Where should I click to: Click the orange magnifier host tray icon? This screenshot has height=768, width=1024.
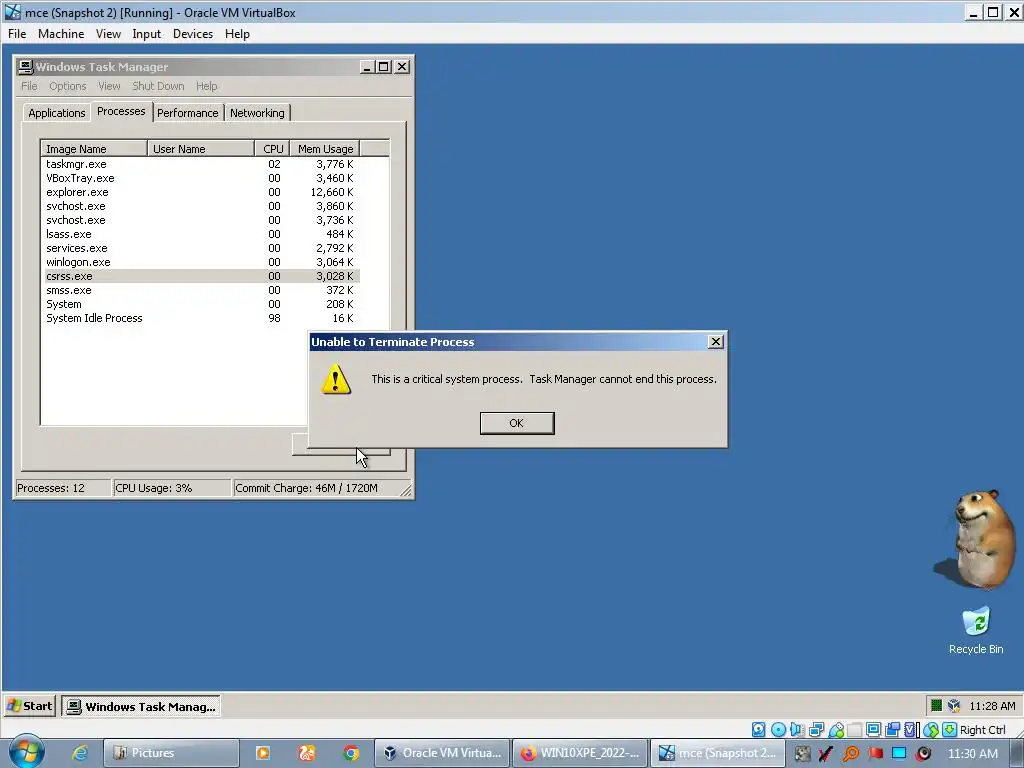[x=850, y=753]
